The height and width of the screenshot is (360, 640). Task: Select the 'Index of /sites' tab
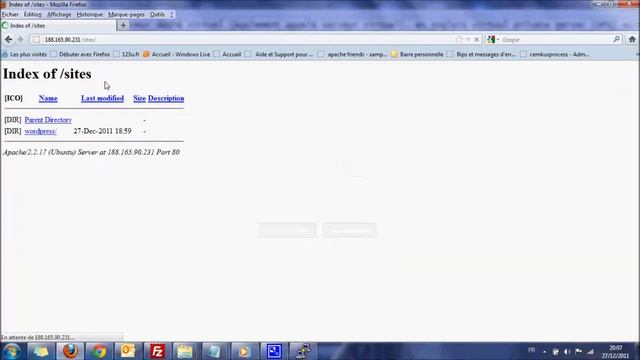[x=58, y=25]
